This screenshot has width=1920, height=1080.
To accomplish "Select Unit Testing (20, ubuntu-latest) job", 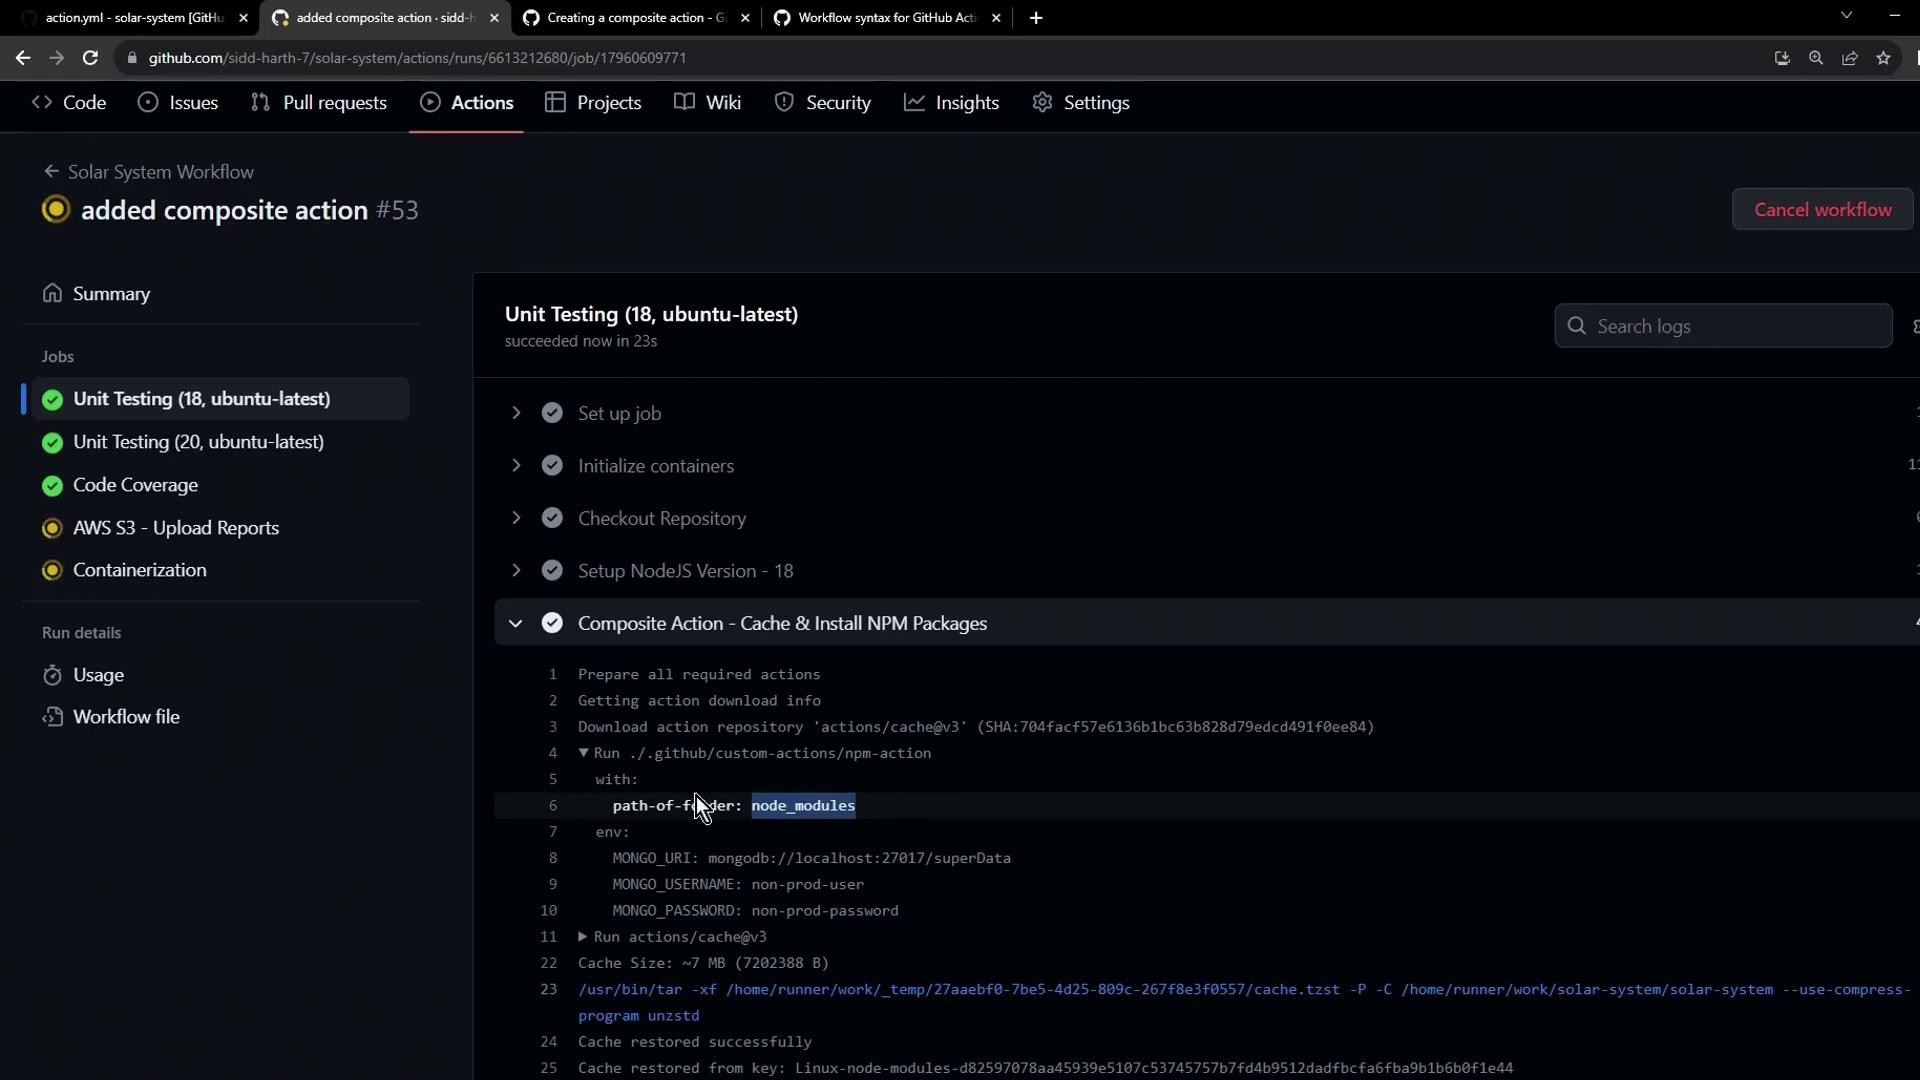I will 198,442.
